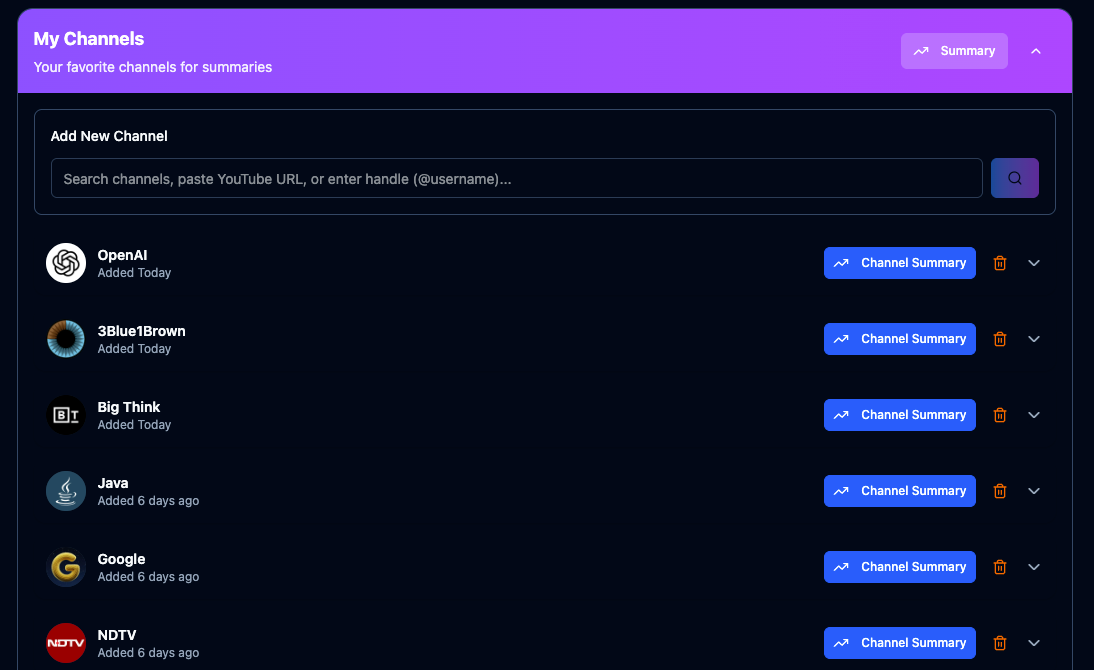Remove the Google channel via trash icon

999,567
